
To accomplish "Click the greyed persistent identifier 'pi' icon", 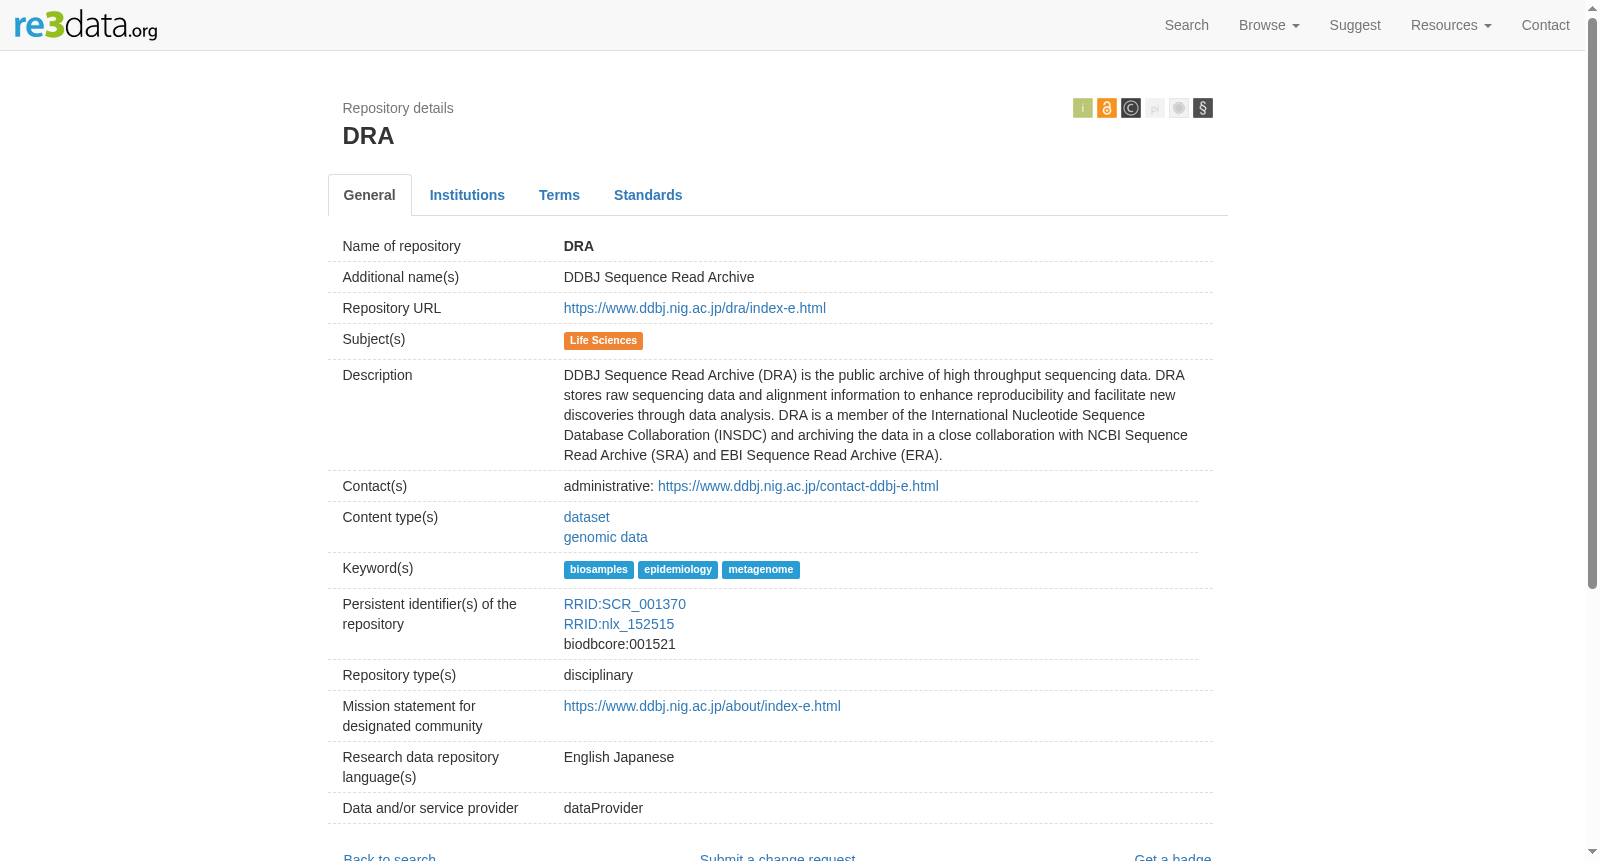I will (x=1154, y=108).
